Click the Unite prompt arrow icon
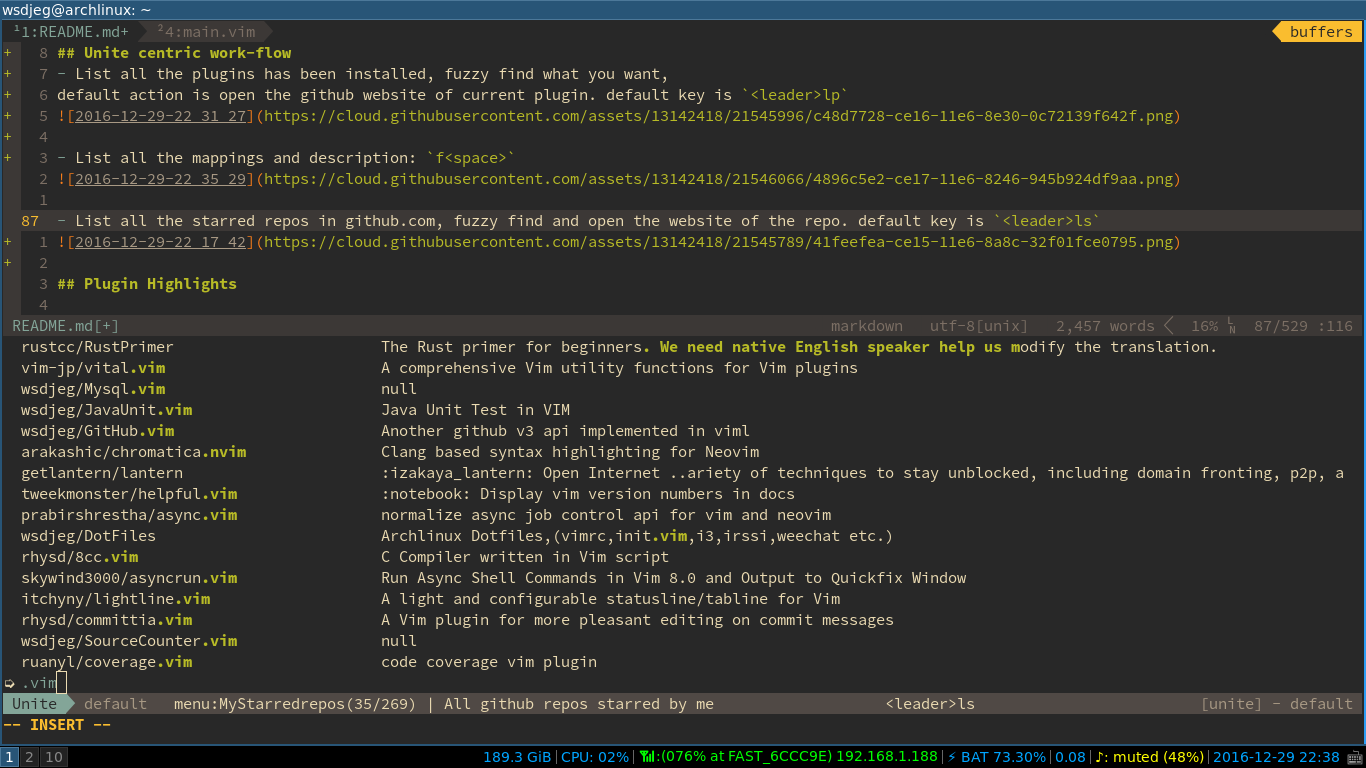Viewport: 1366px width, 768px height. 10,683
